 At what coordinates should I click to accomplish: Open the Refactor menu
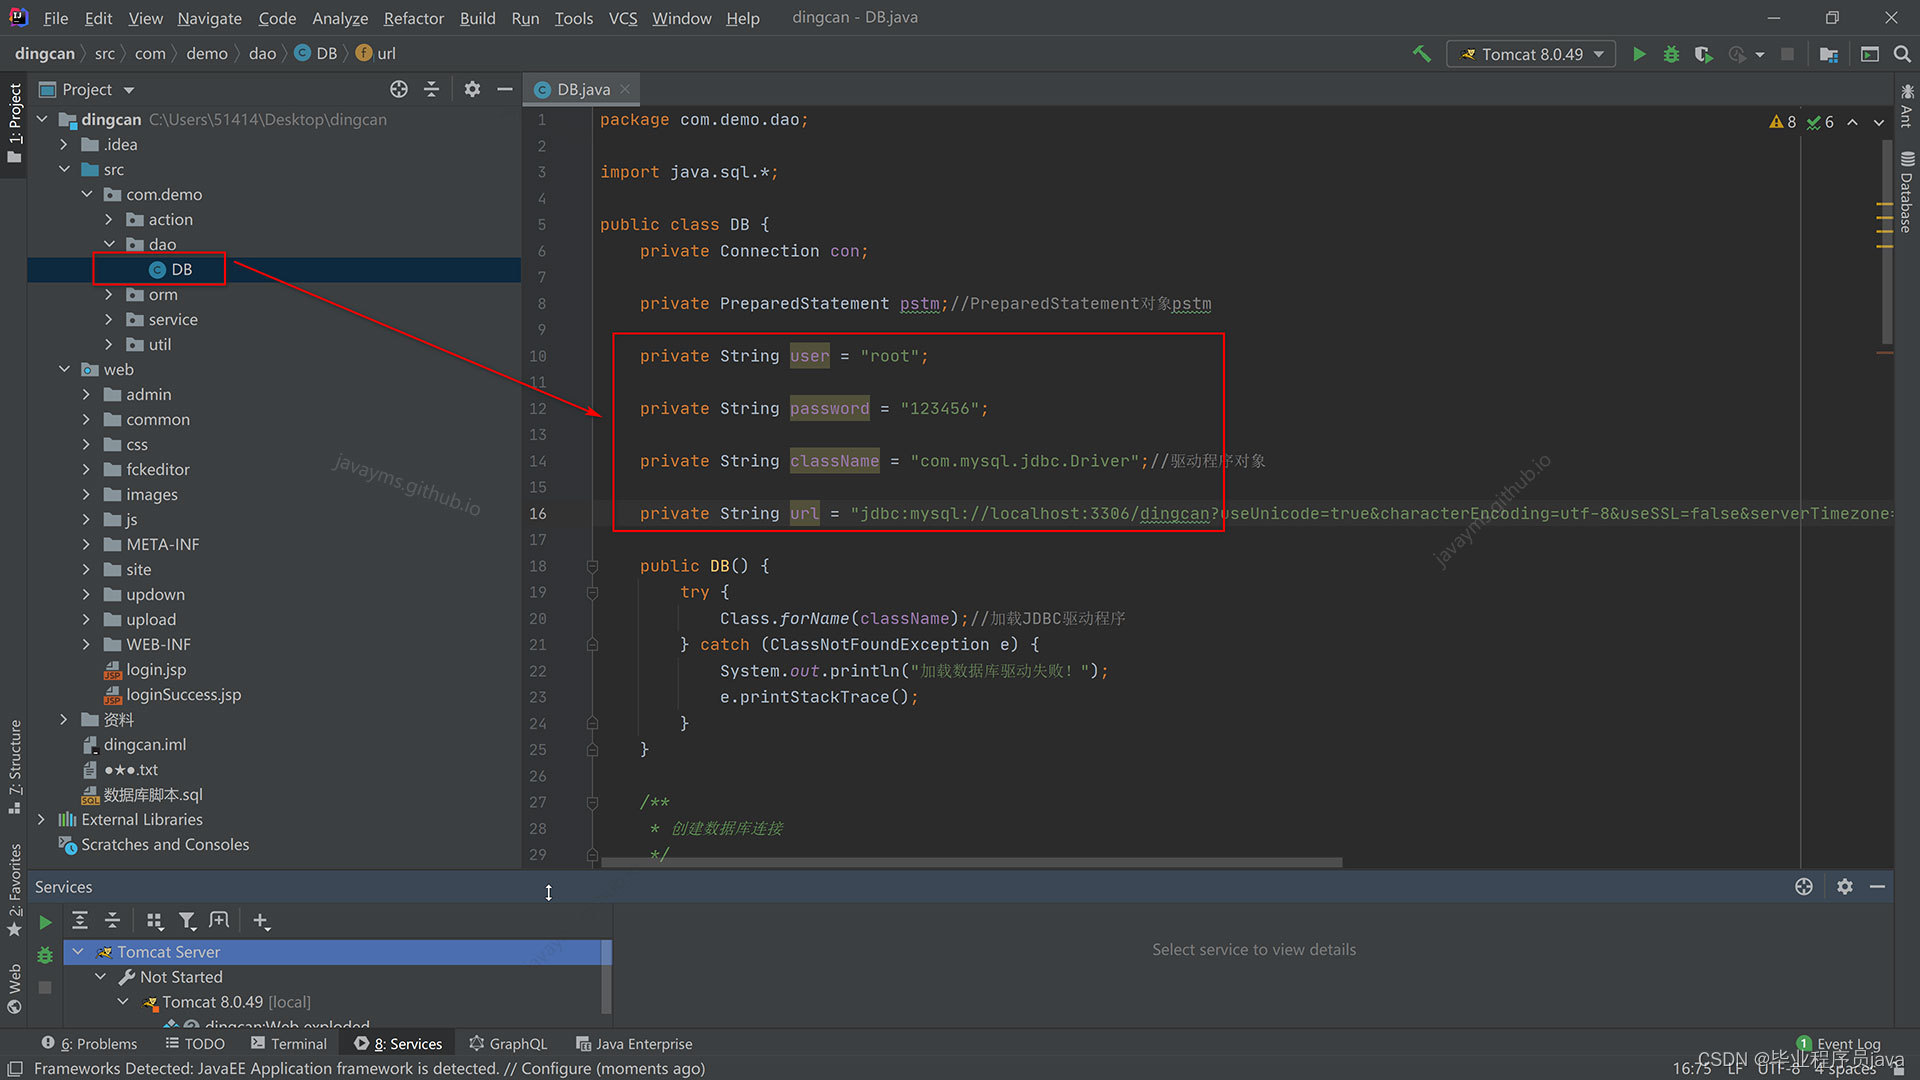(x=413, y=18)
